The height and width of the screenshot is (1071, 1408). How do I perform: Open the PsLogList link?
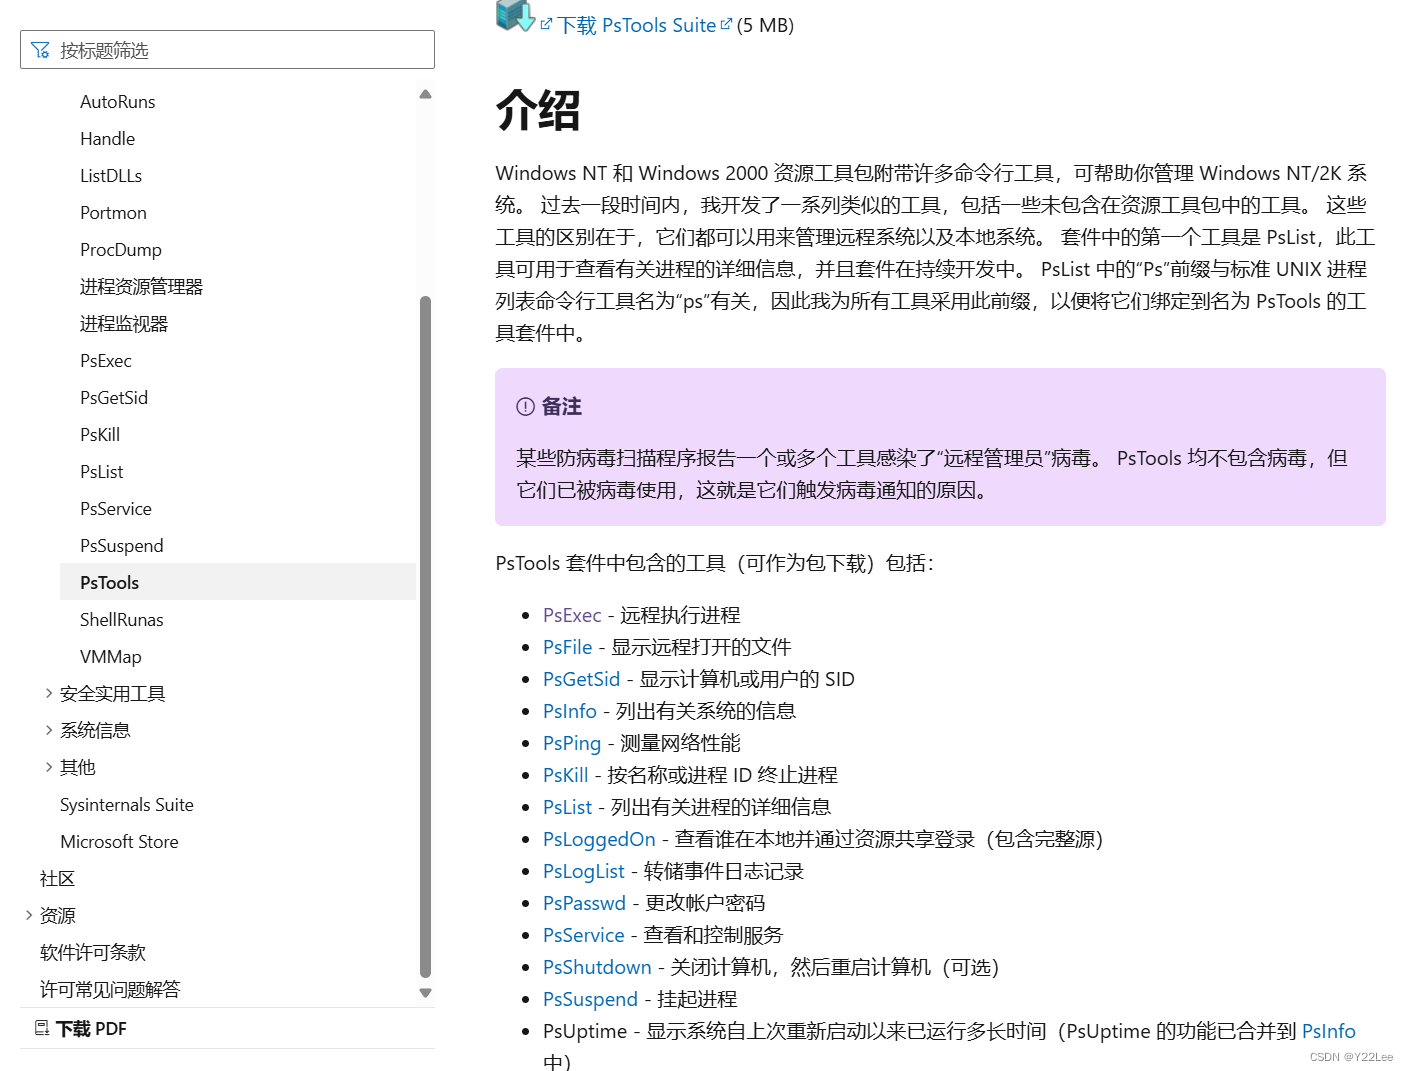tap(583, 871)
